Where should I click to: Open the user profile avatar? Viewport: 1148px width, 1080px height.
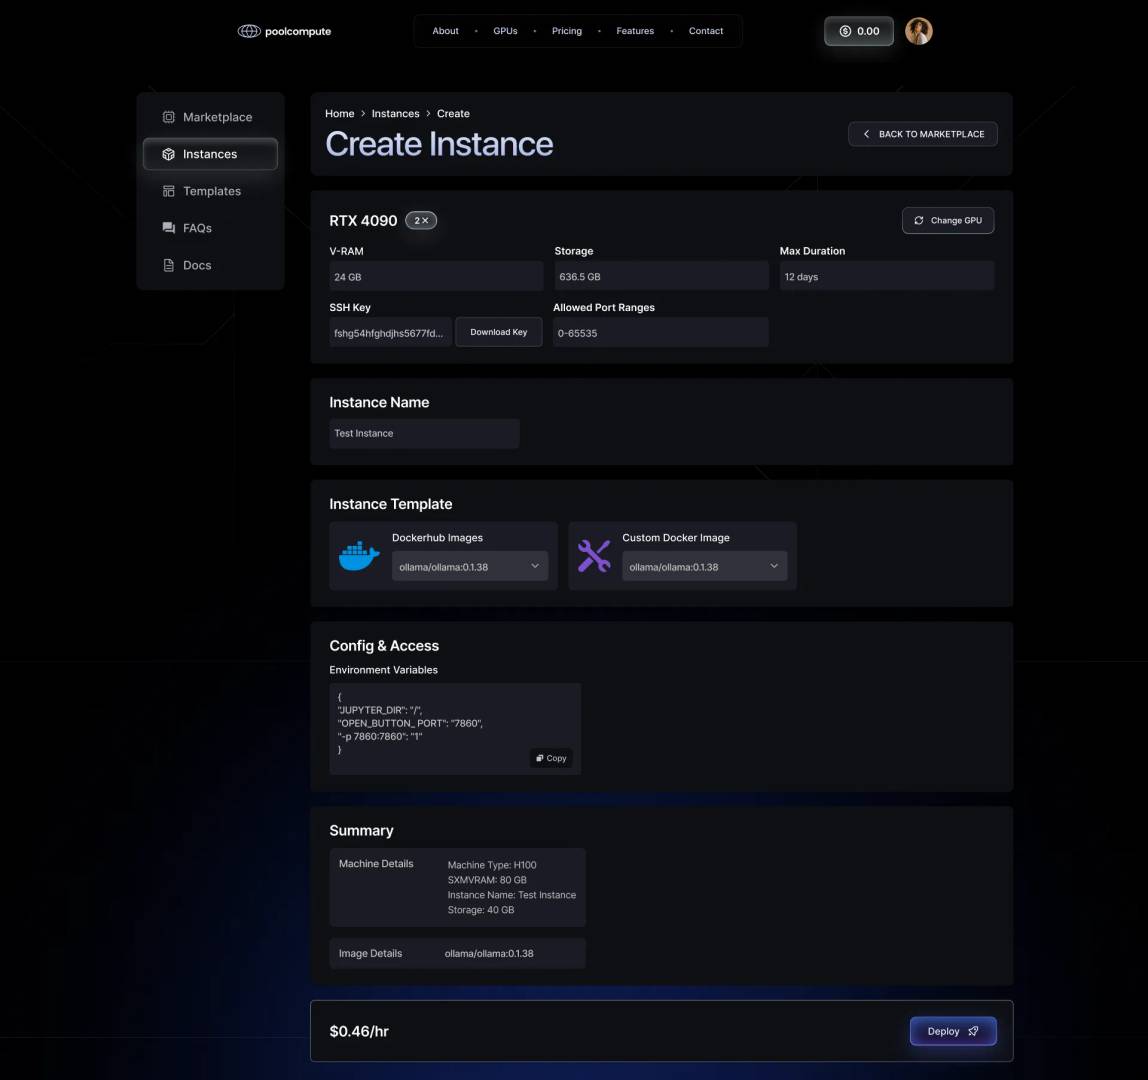point(918,31)
